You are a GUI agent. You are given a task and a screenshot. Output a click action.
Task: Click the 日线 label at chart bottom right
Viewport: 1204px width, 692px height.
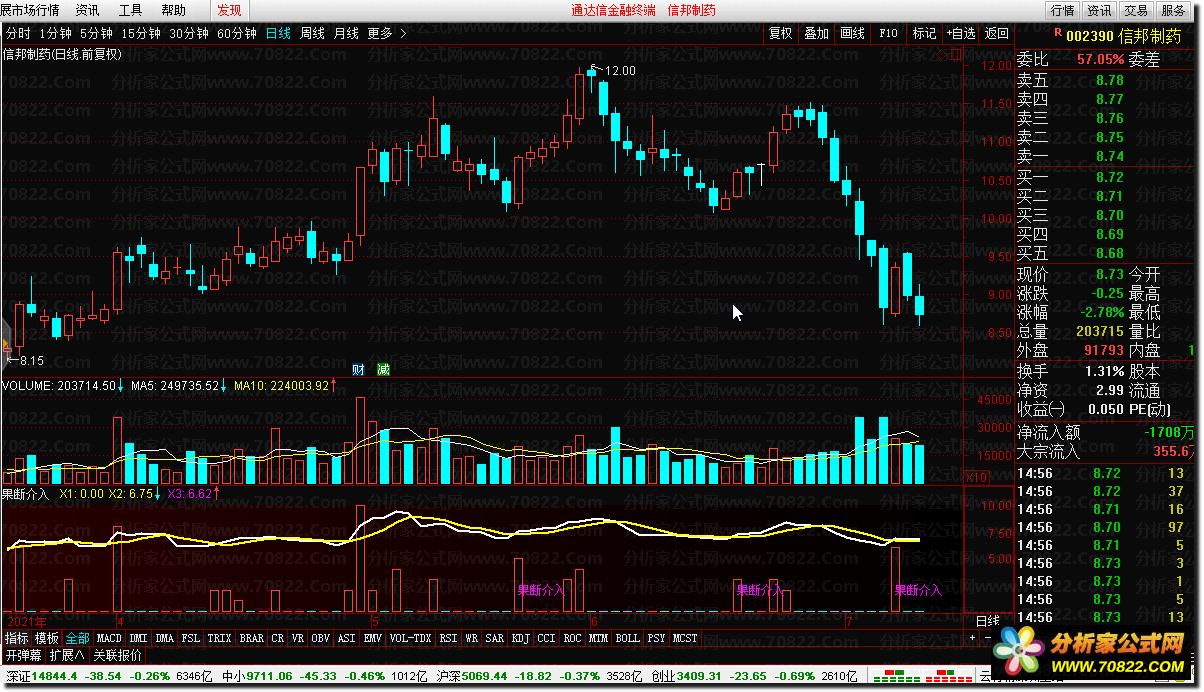[986, 621]
